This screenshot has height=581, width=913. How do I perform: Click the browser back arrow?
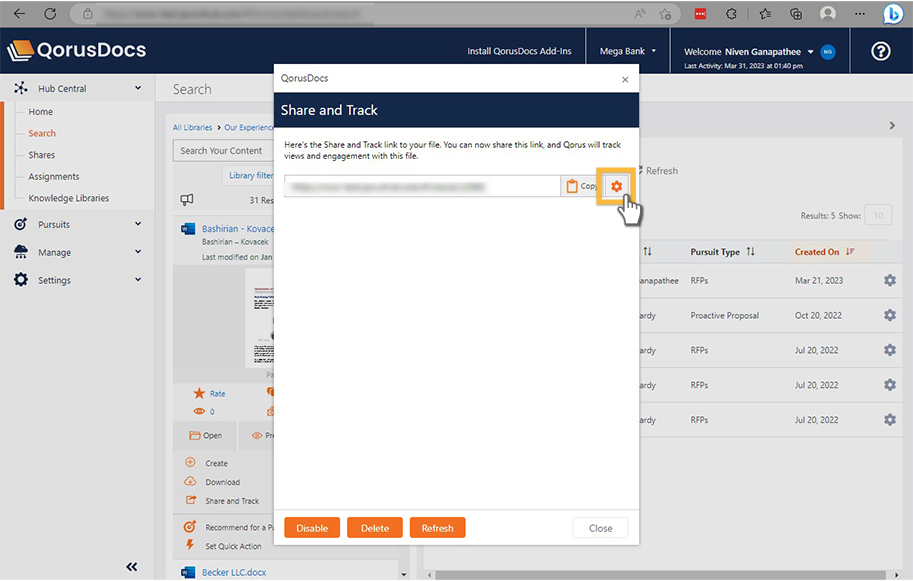19,14
